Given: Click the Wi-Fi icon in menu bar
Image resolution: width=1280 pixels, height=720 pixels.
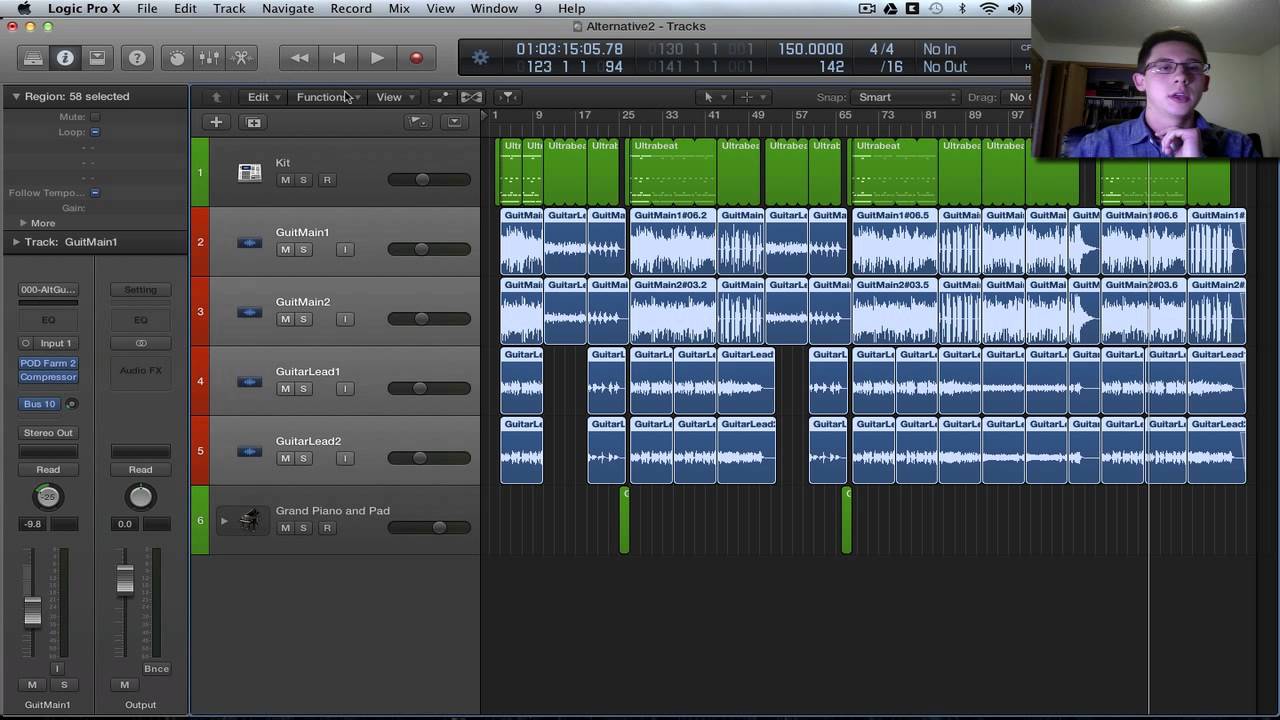Looking at the screenshot, I should coord(989,9).
